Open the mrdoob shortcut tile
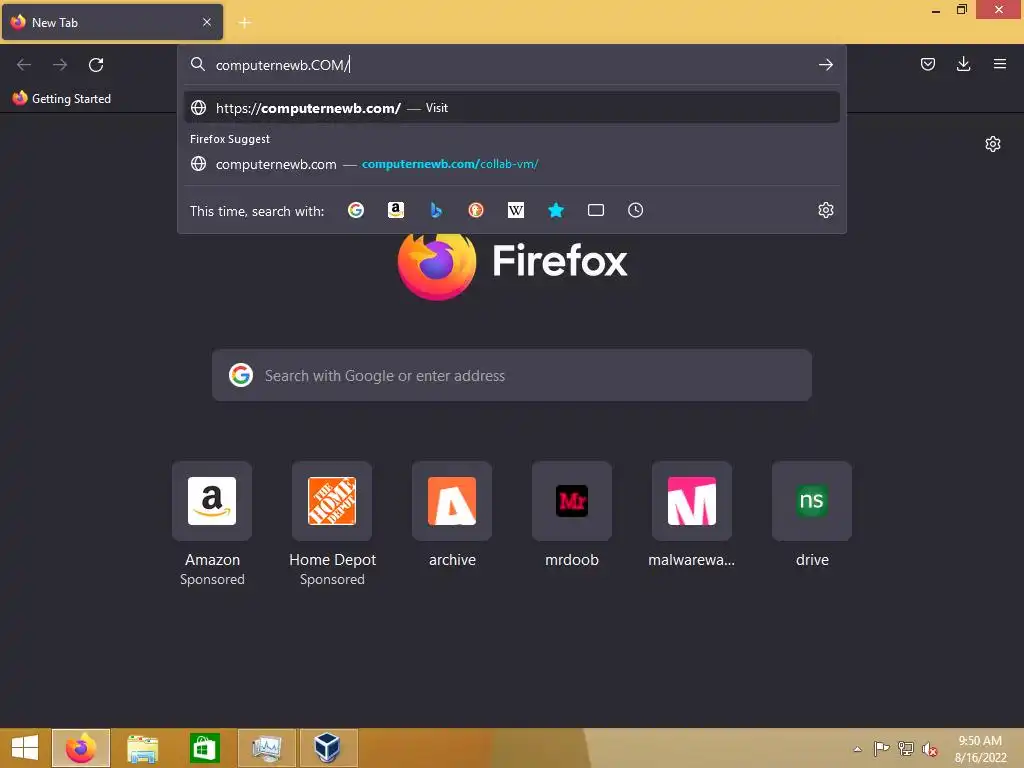Image resolution: width=1024 pixels, height=768 pixels. point(572,501)
